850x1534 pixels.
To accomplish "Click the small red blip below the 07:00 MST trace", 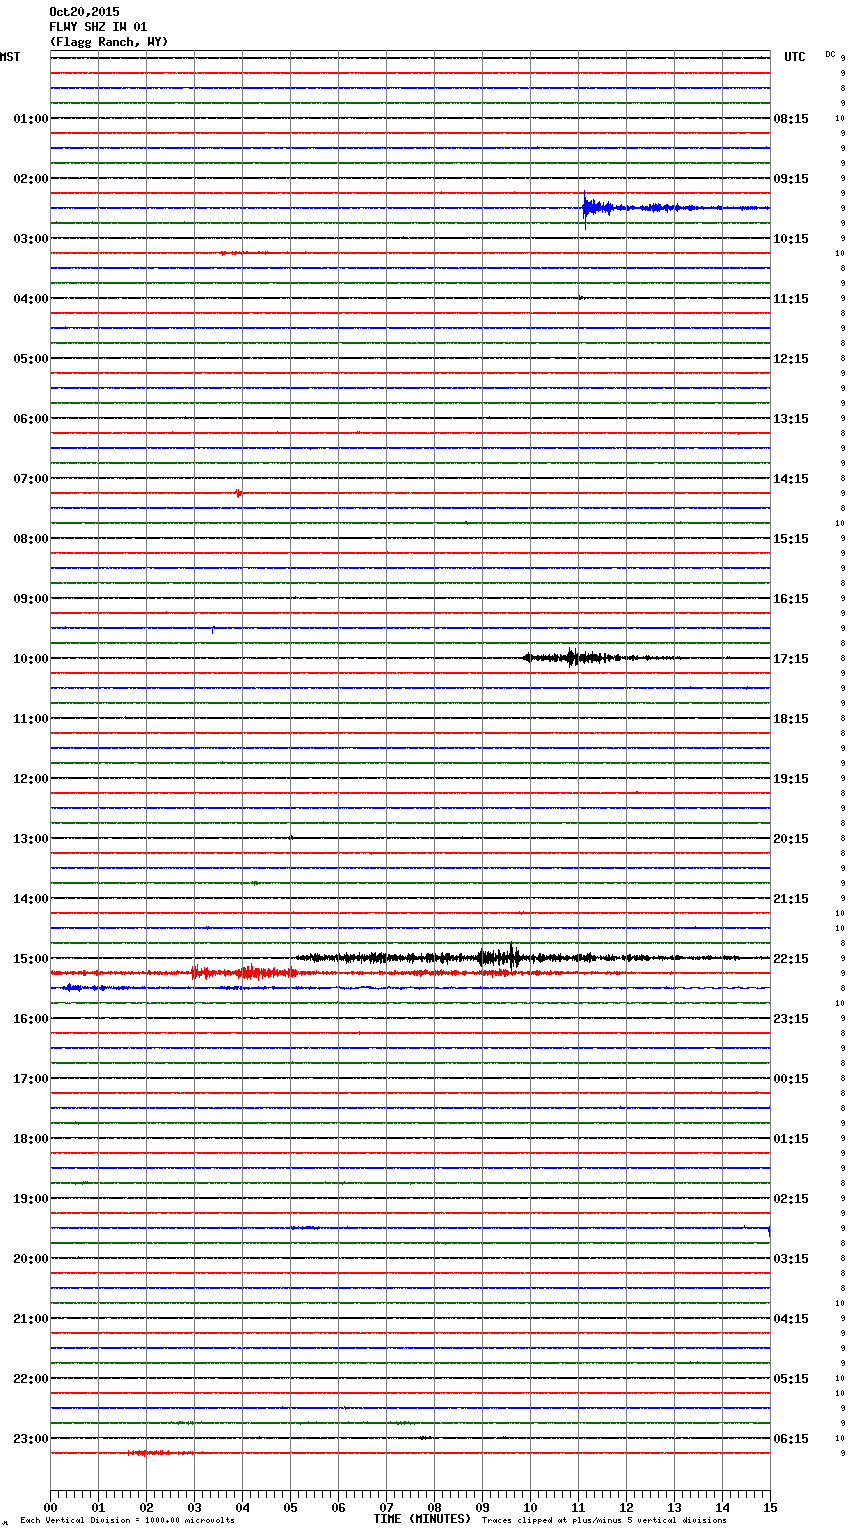I will [238, 492].
